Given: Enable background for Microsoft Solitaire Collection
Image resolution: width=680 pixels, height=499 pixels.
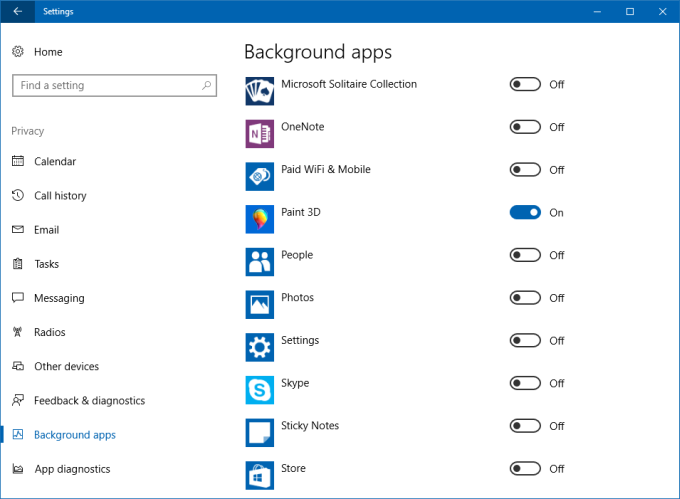Looking at the screenshot, I should [x=525, y=84].
